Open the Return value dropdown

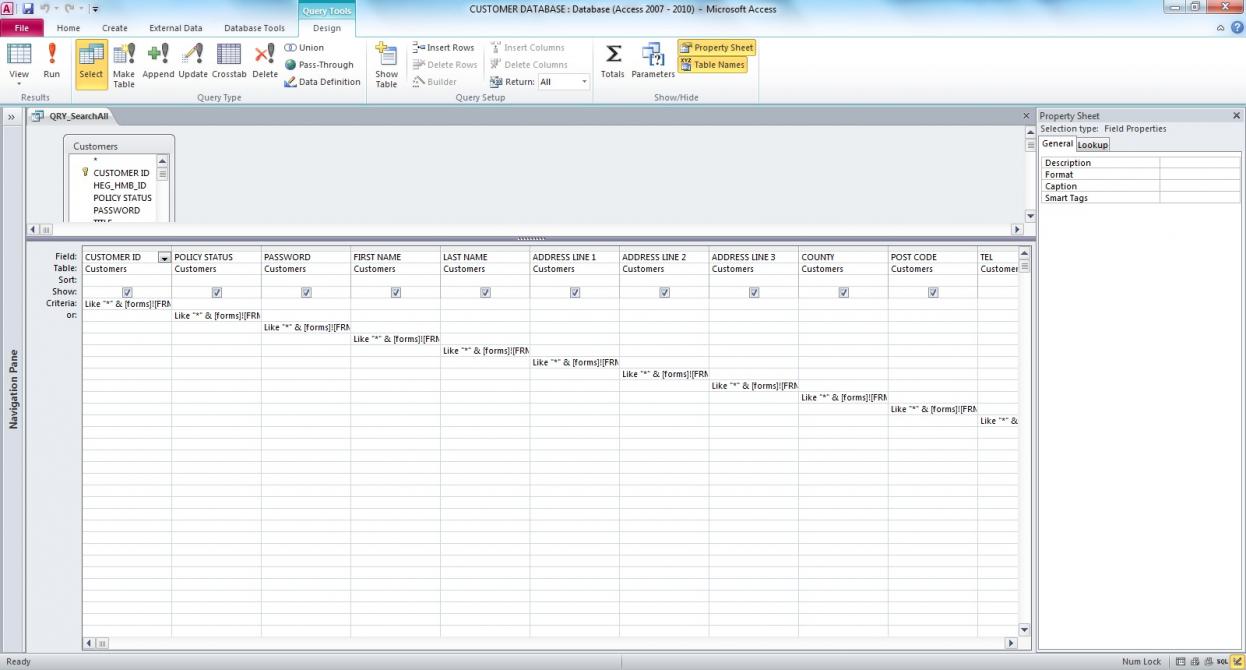[584, 82]
